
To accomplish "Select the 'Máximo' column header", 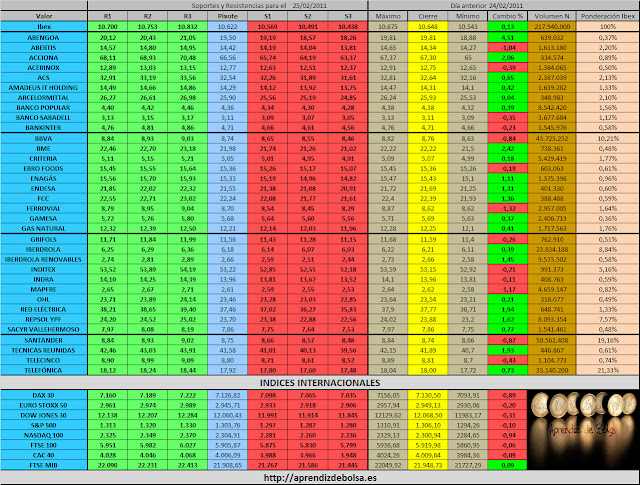I will 388,16.
